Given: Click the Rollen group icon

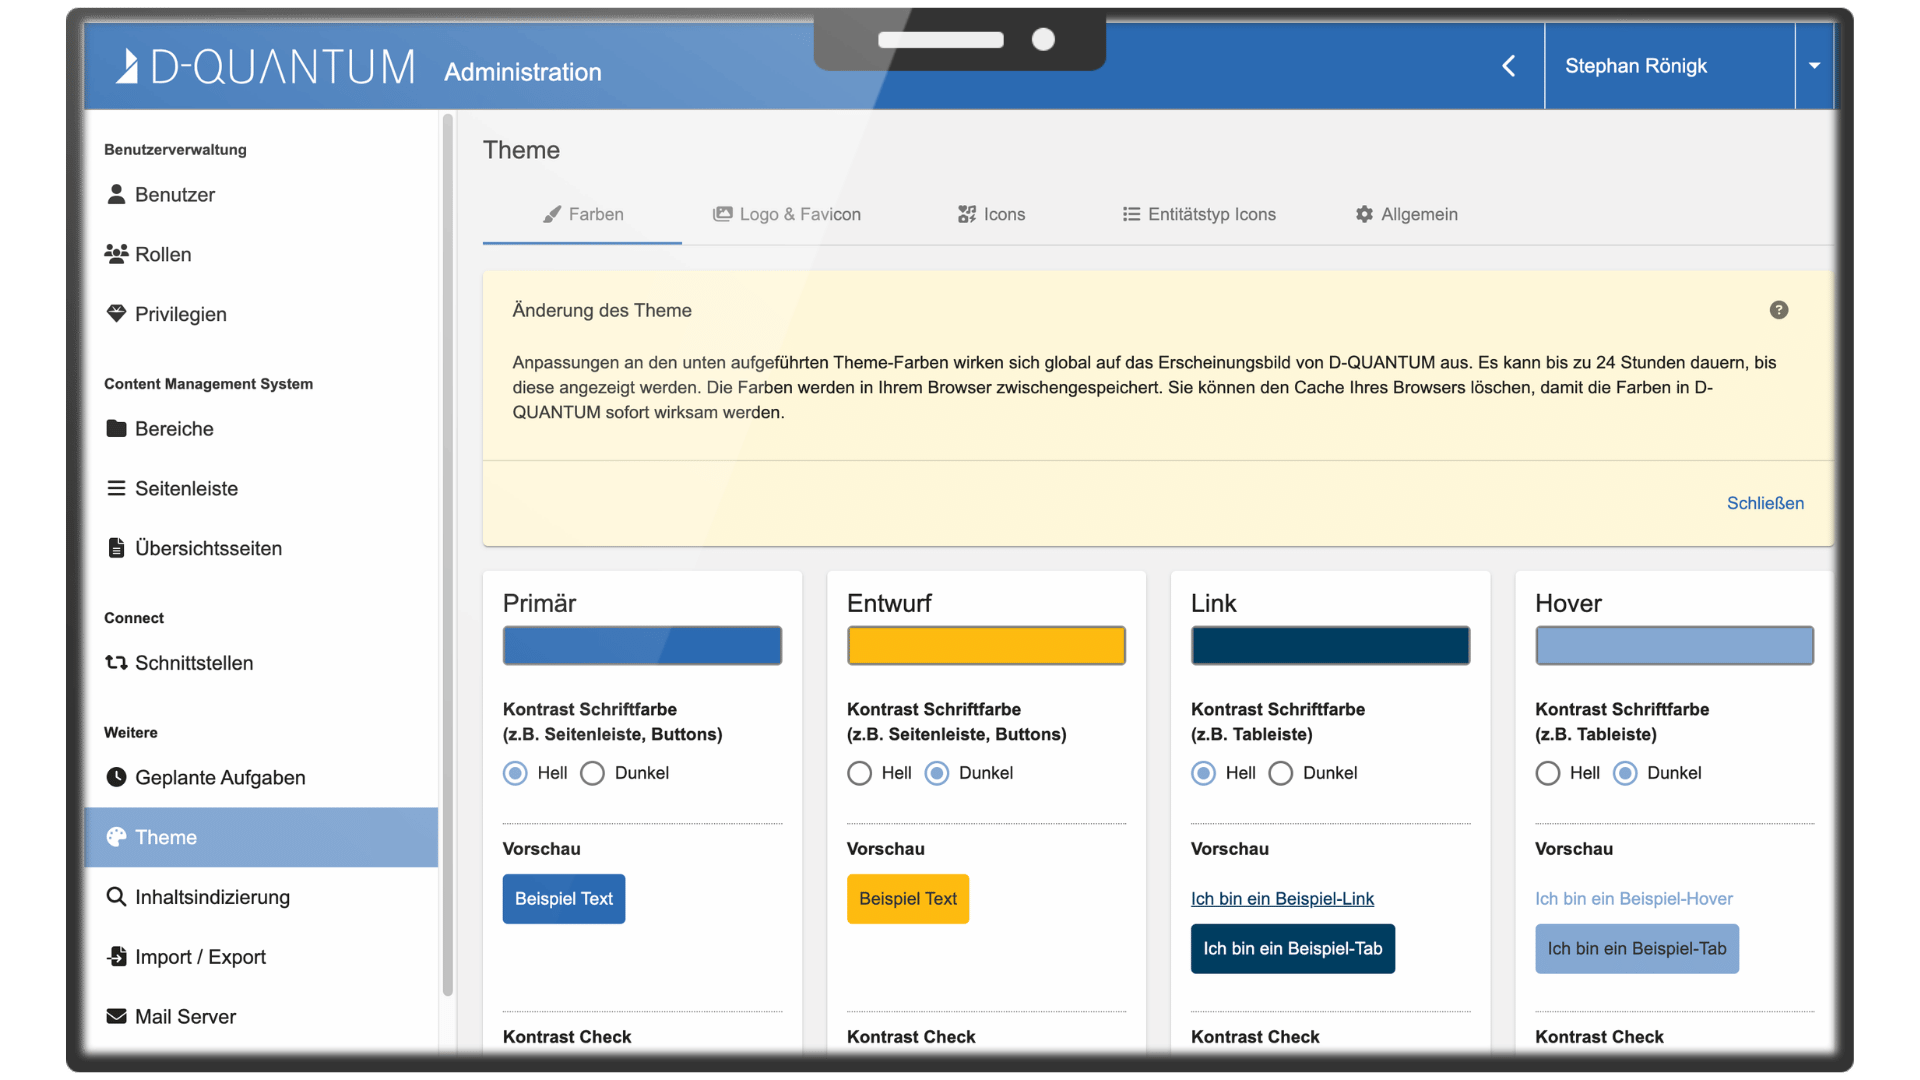Looking at the screenshot, I should click(x=116, y=254).
